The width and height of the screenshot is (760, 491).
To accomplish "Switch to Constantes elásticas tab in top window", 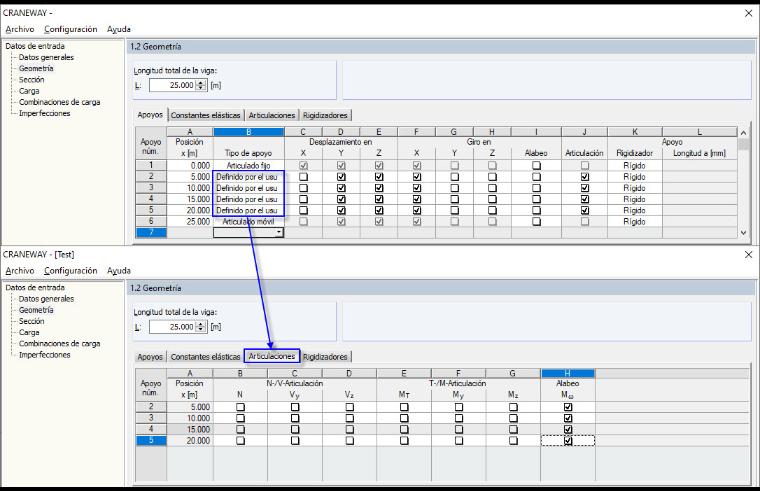I will (206, 115).
